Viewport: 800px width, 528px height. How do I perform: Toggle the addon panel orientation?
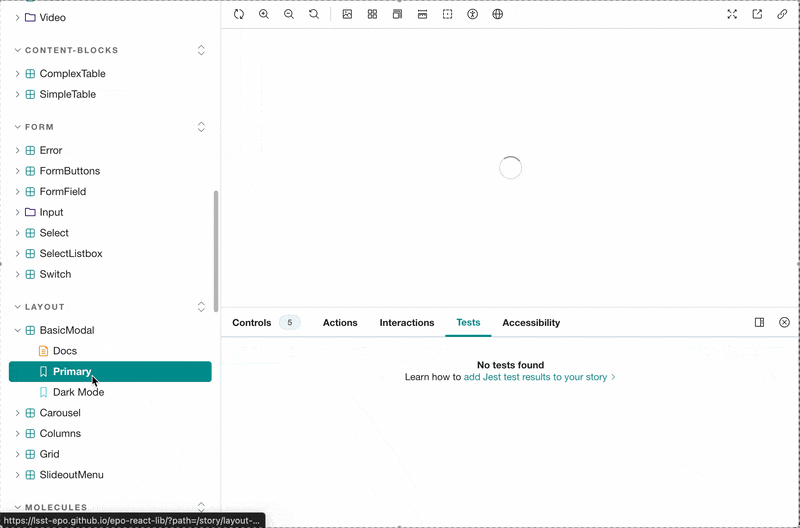(759, 322)
